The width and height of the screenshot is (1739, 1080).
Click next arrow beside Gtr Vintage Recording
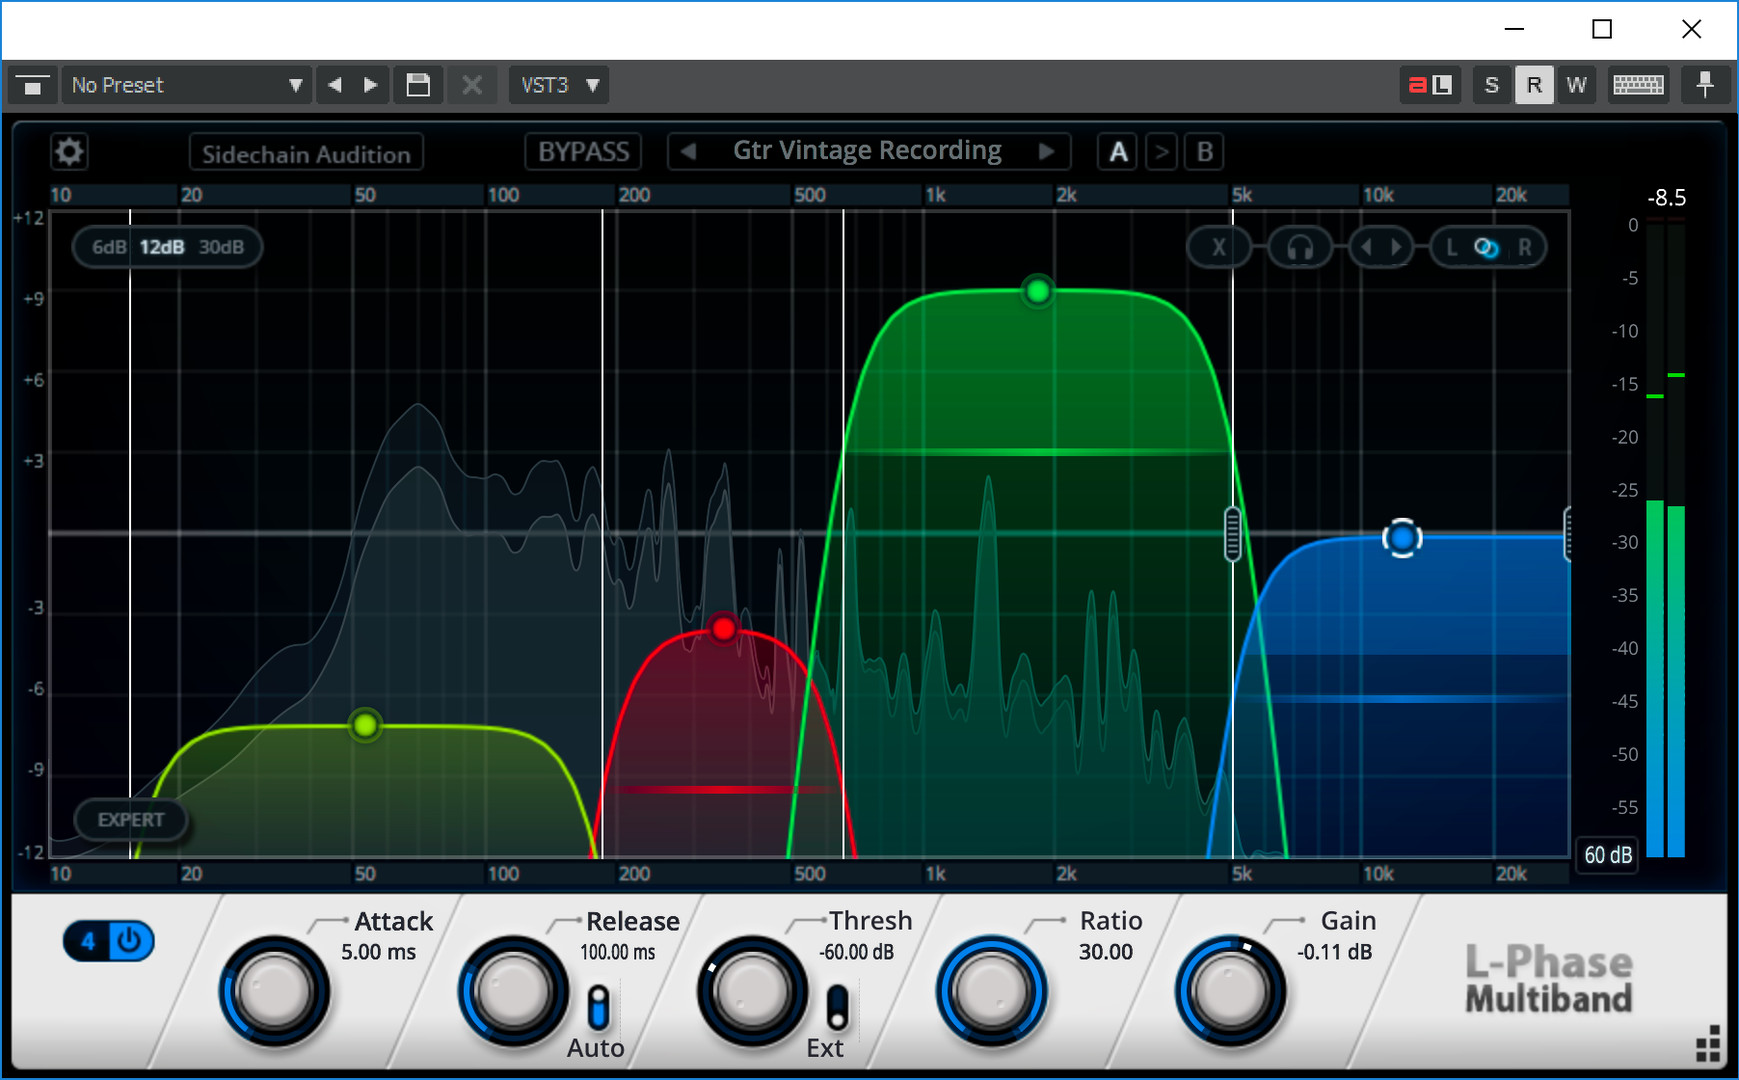point(1046,151)
